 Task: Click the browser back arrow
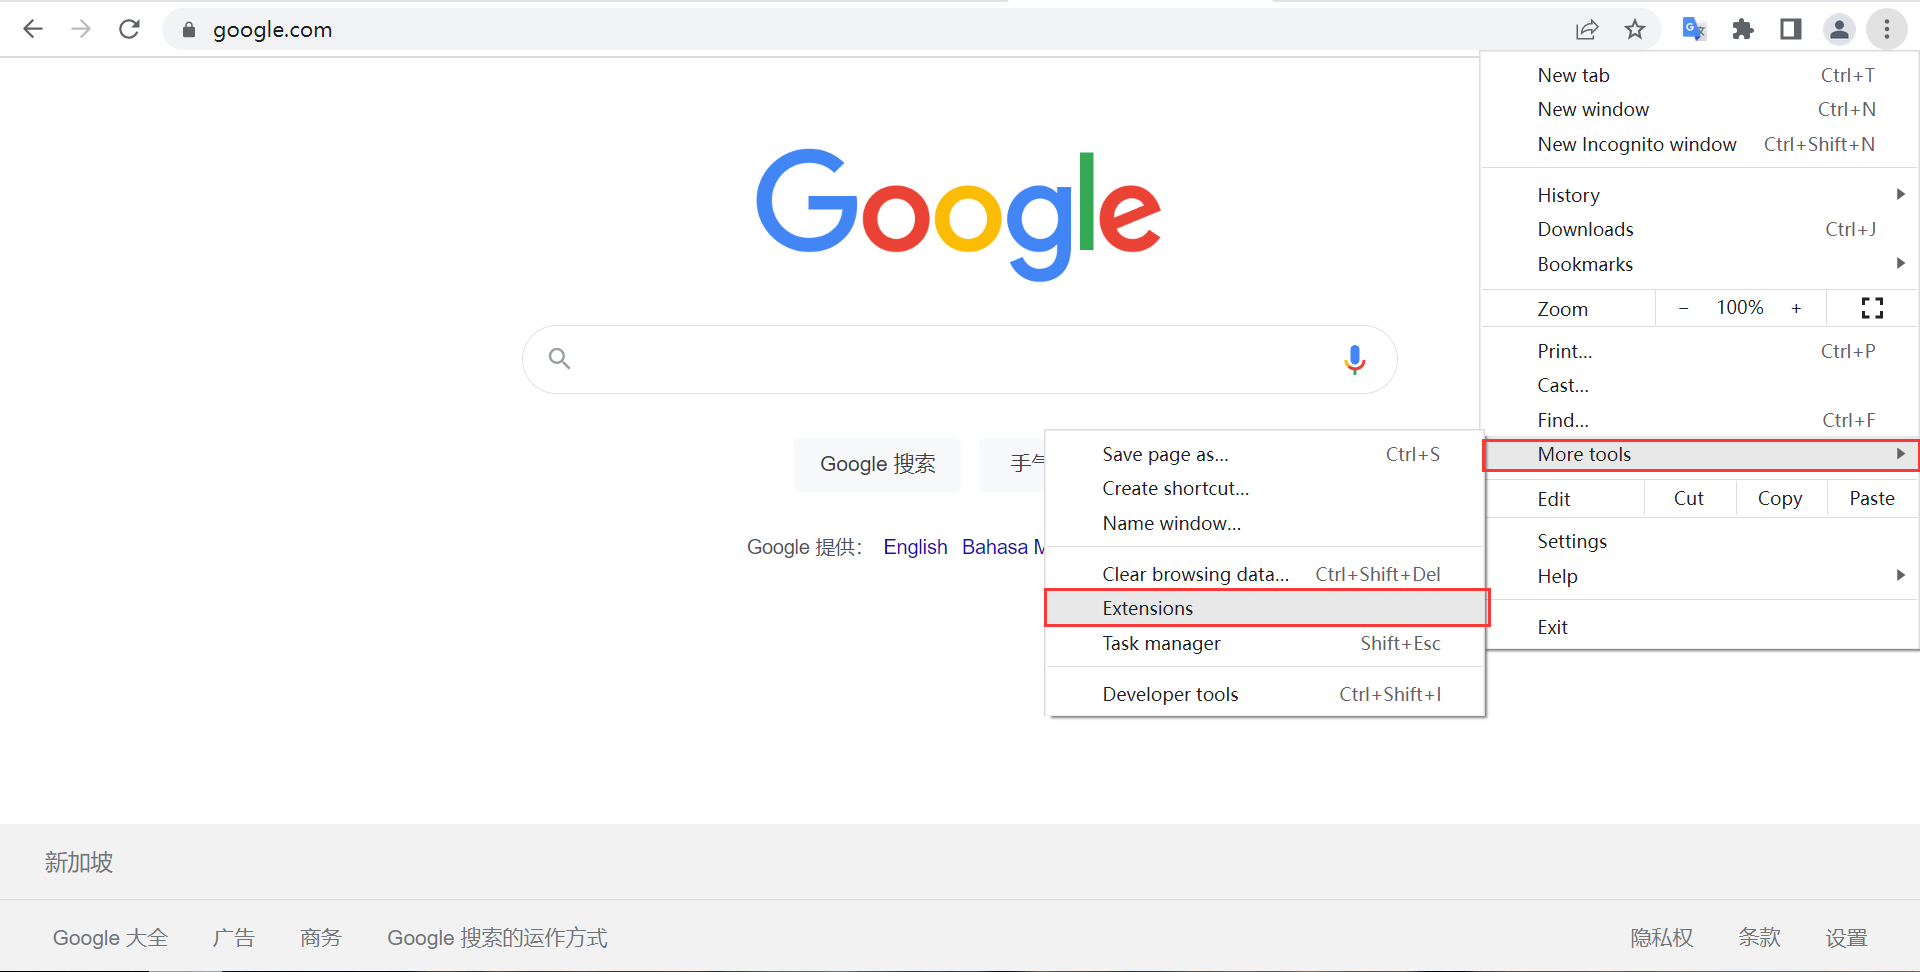33,29
